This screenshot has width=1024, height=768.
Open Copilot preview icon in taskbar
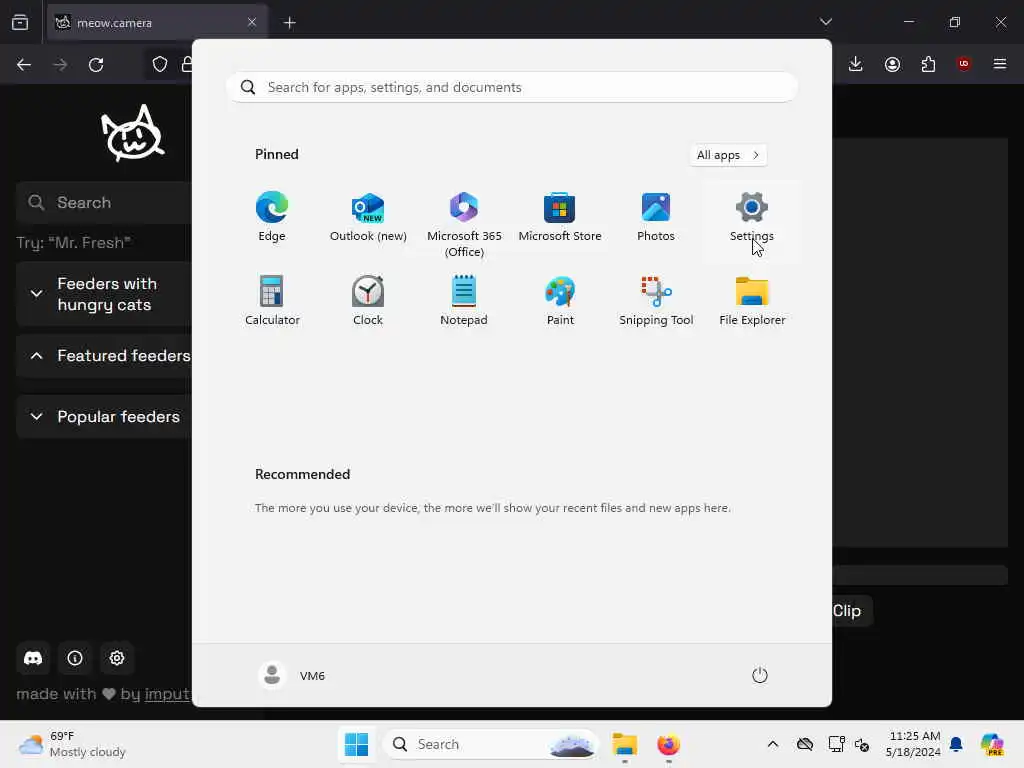pyautogui.click(x=992, y=744)
